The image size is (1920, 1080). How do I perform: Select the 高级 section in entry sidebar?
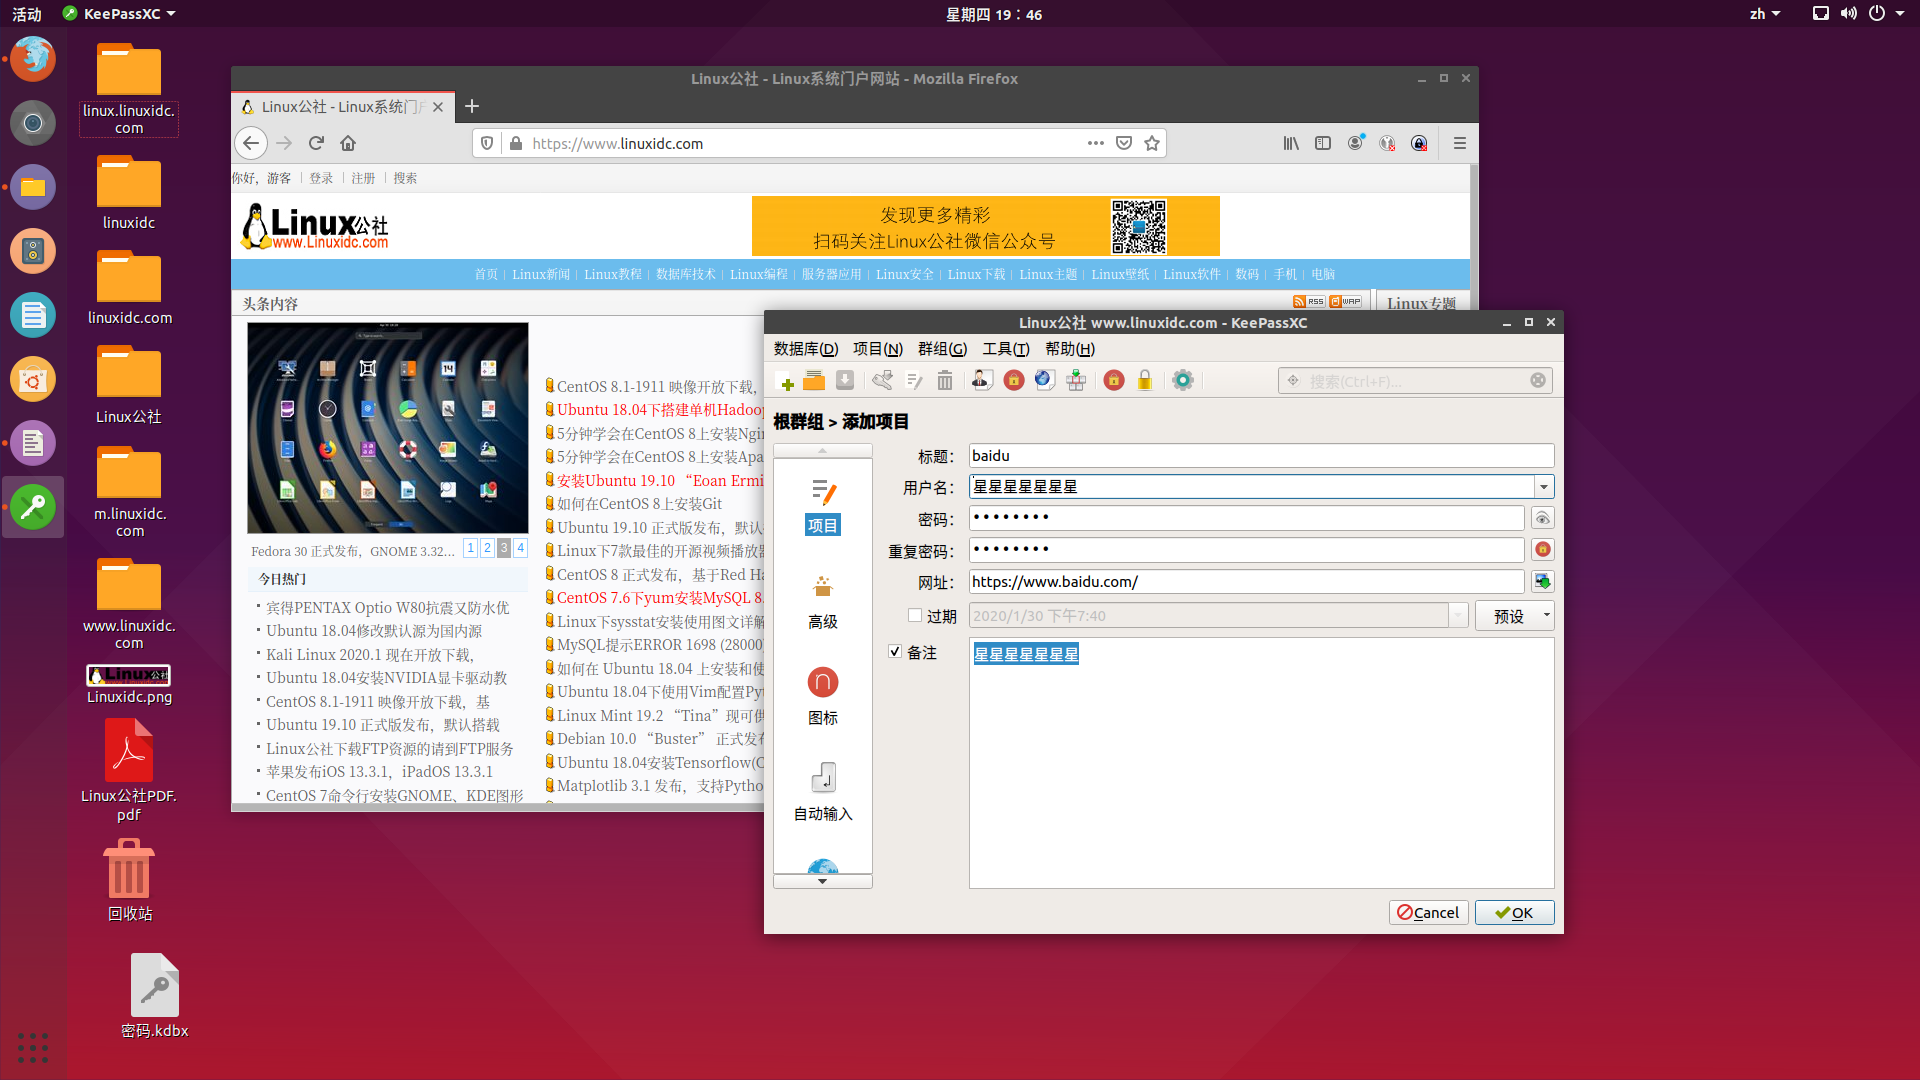(x=823, y=602)
